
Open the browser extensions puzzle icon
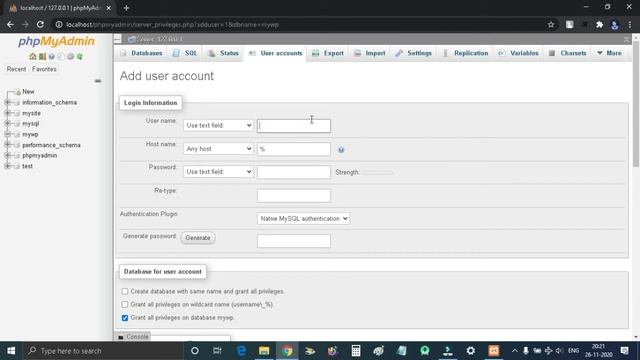pos(599,24)
